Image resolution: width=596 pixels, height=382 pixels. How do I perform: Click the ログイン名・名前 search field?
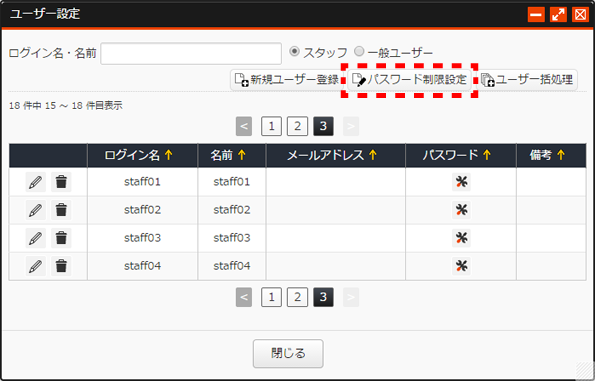pos(191,54)
